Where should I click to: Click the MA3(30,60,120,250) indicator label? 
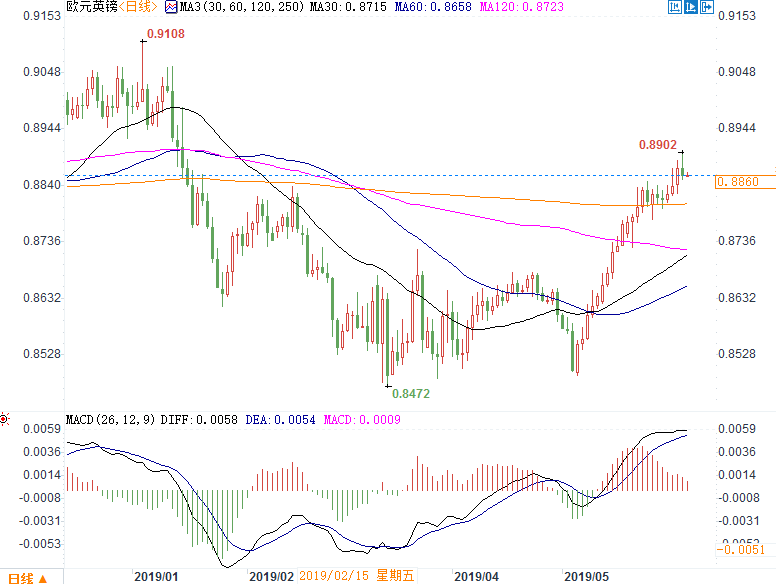click(x=223, y=8)
